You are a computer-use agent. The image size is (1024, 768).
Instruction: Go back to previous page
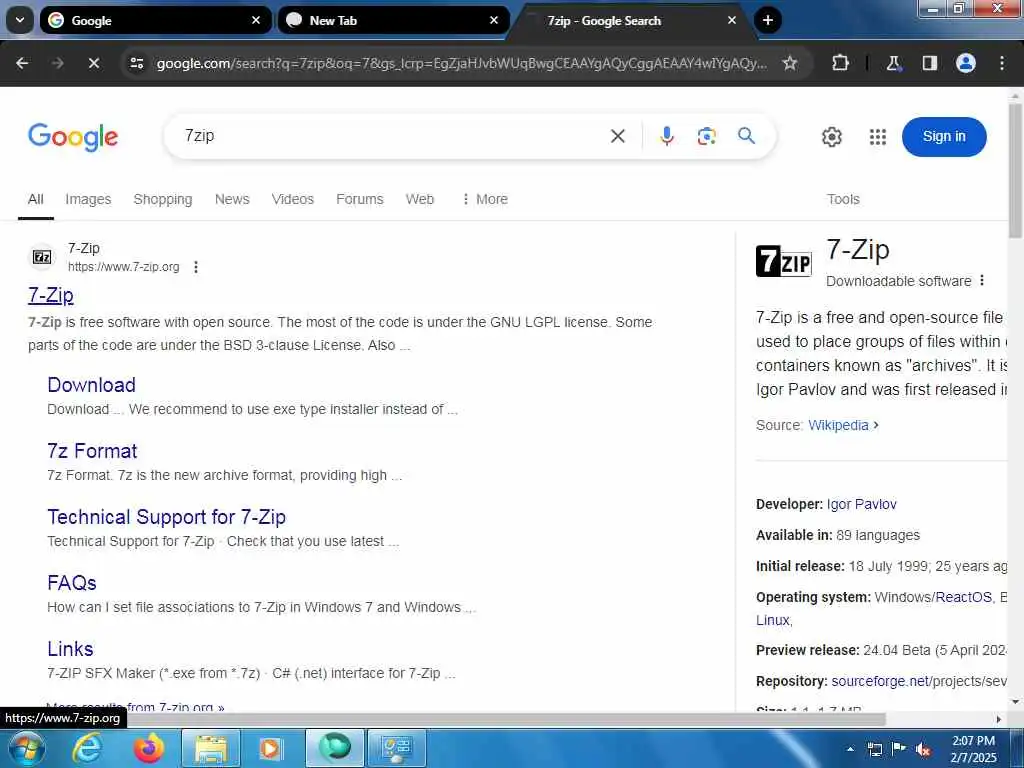[x=22, y=63]
